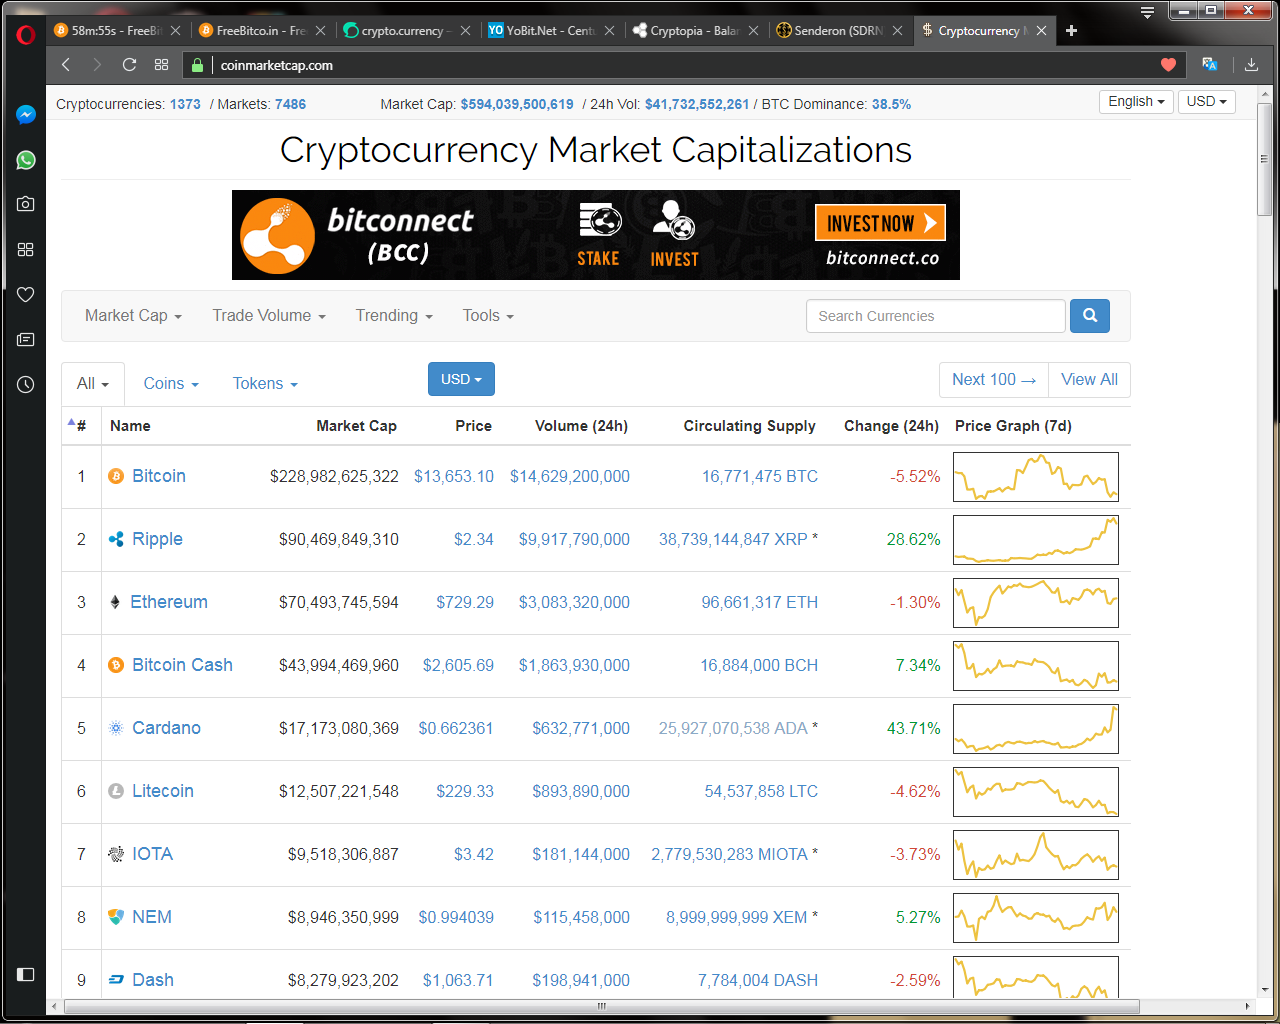Click the Markets 7486 link
This screenshot has height=1024, width=1280.
291,104
